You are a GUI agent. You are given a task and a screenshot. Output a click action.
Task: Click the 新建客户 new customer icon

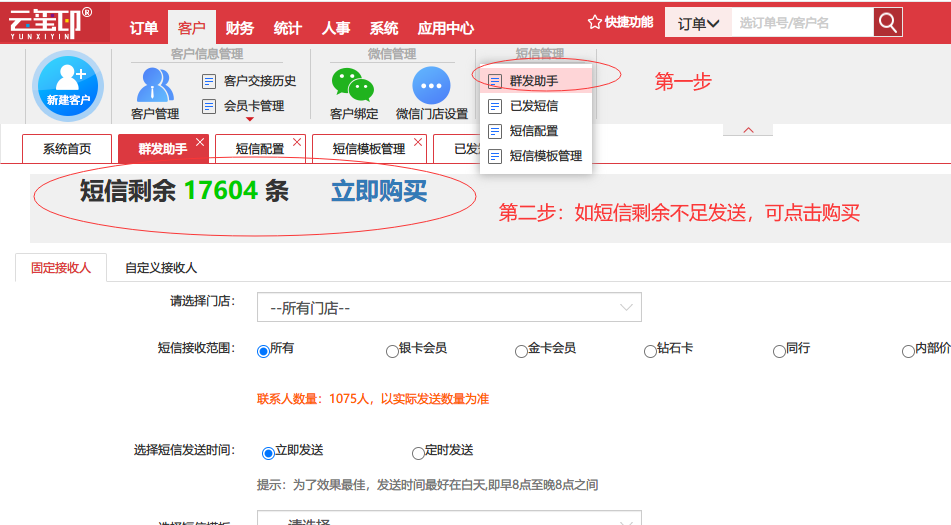[67, 84]
